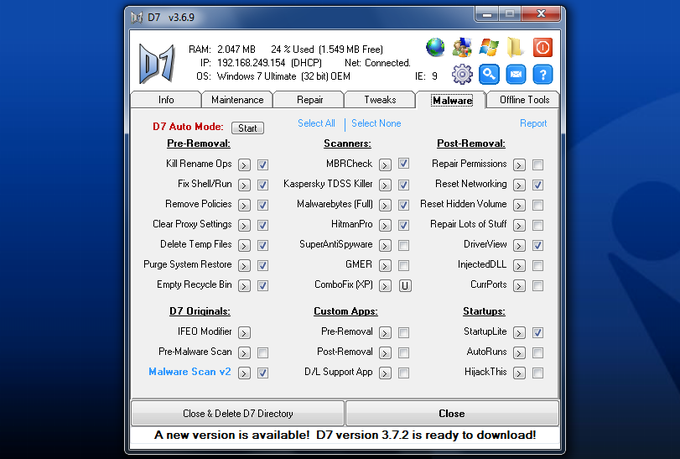The height and width of the screenshot is (459, 680).
Task: Click the Select None link
Action: point(376,124)
